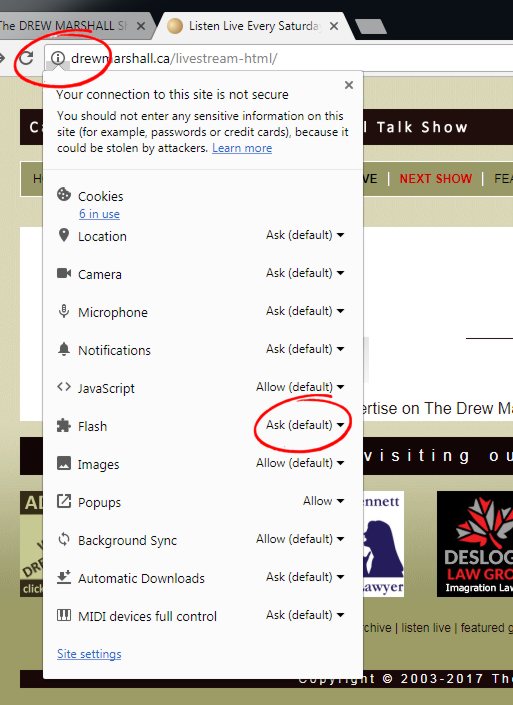
Task: Select the Listen Live Every Saturday tab
Action: coord(252,26)
